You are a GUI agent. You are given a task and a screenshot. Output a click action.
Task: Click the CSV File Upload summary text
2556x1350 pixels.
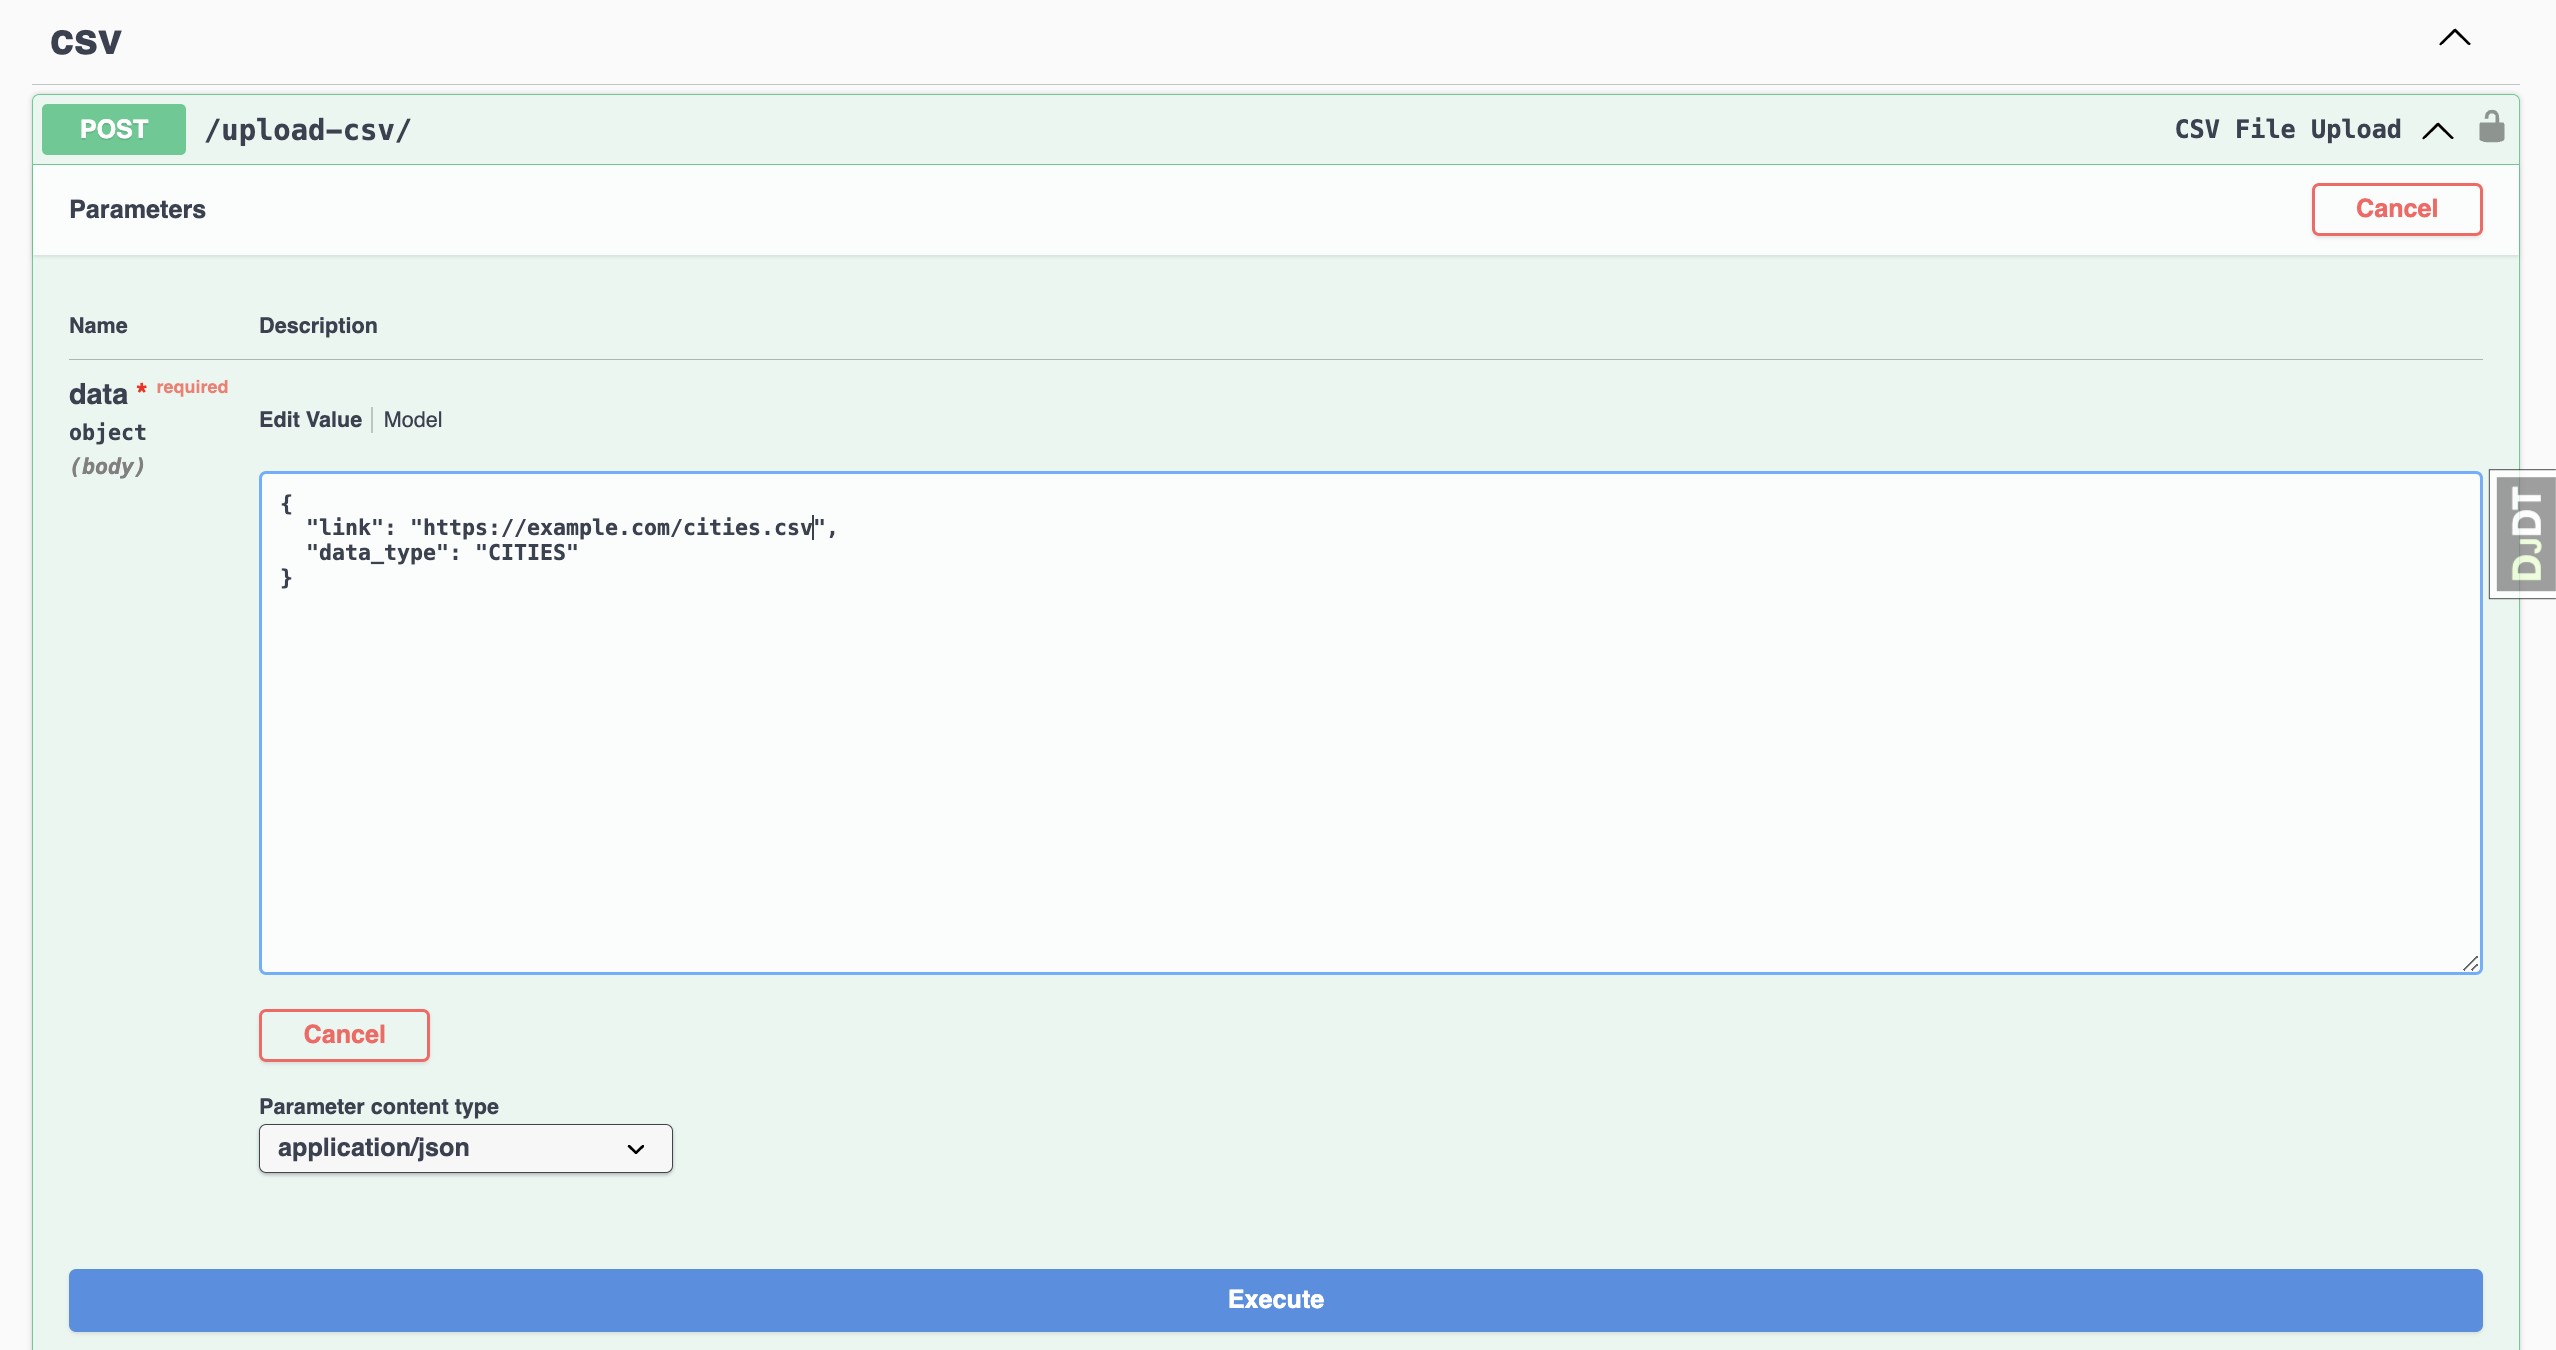pos(2287,130)
